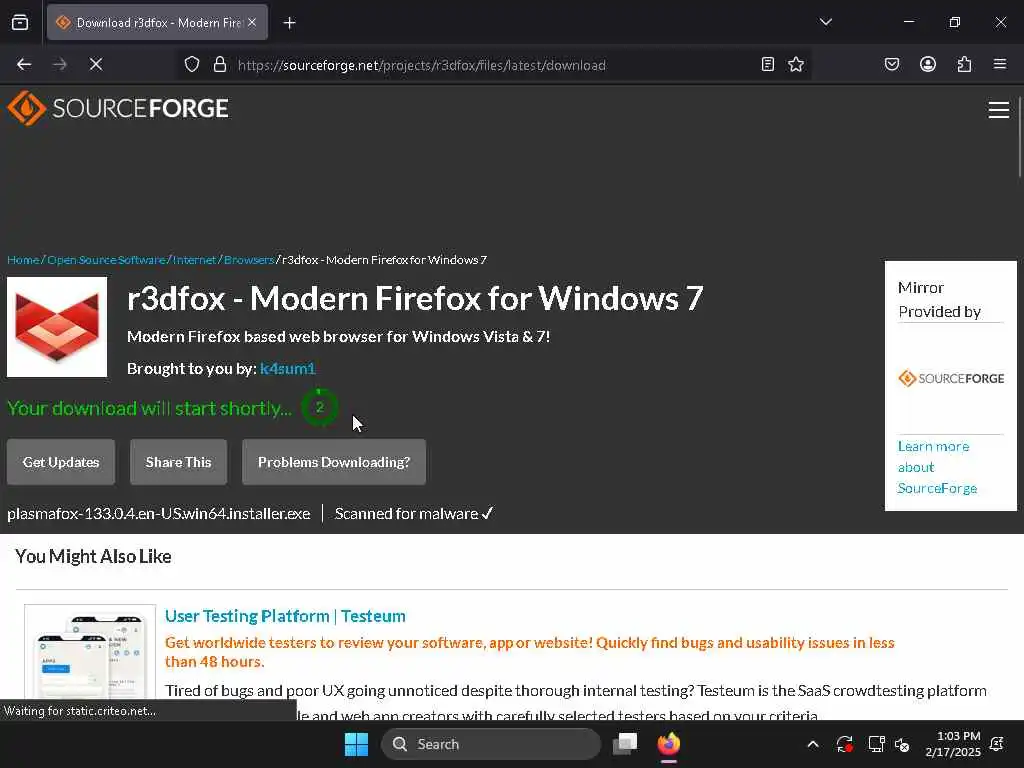Open the extensions puzzle icon
The width and height of the screenshot is (1024, 768).
(x=964, y=65)
